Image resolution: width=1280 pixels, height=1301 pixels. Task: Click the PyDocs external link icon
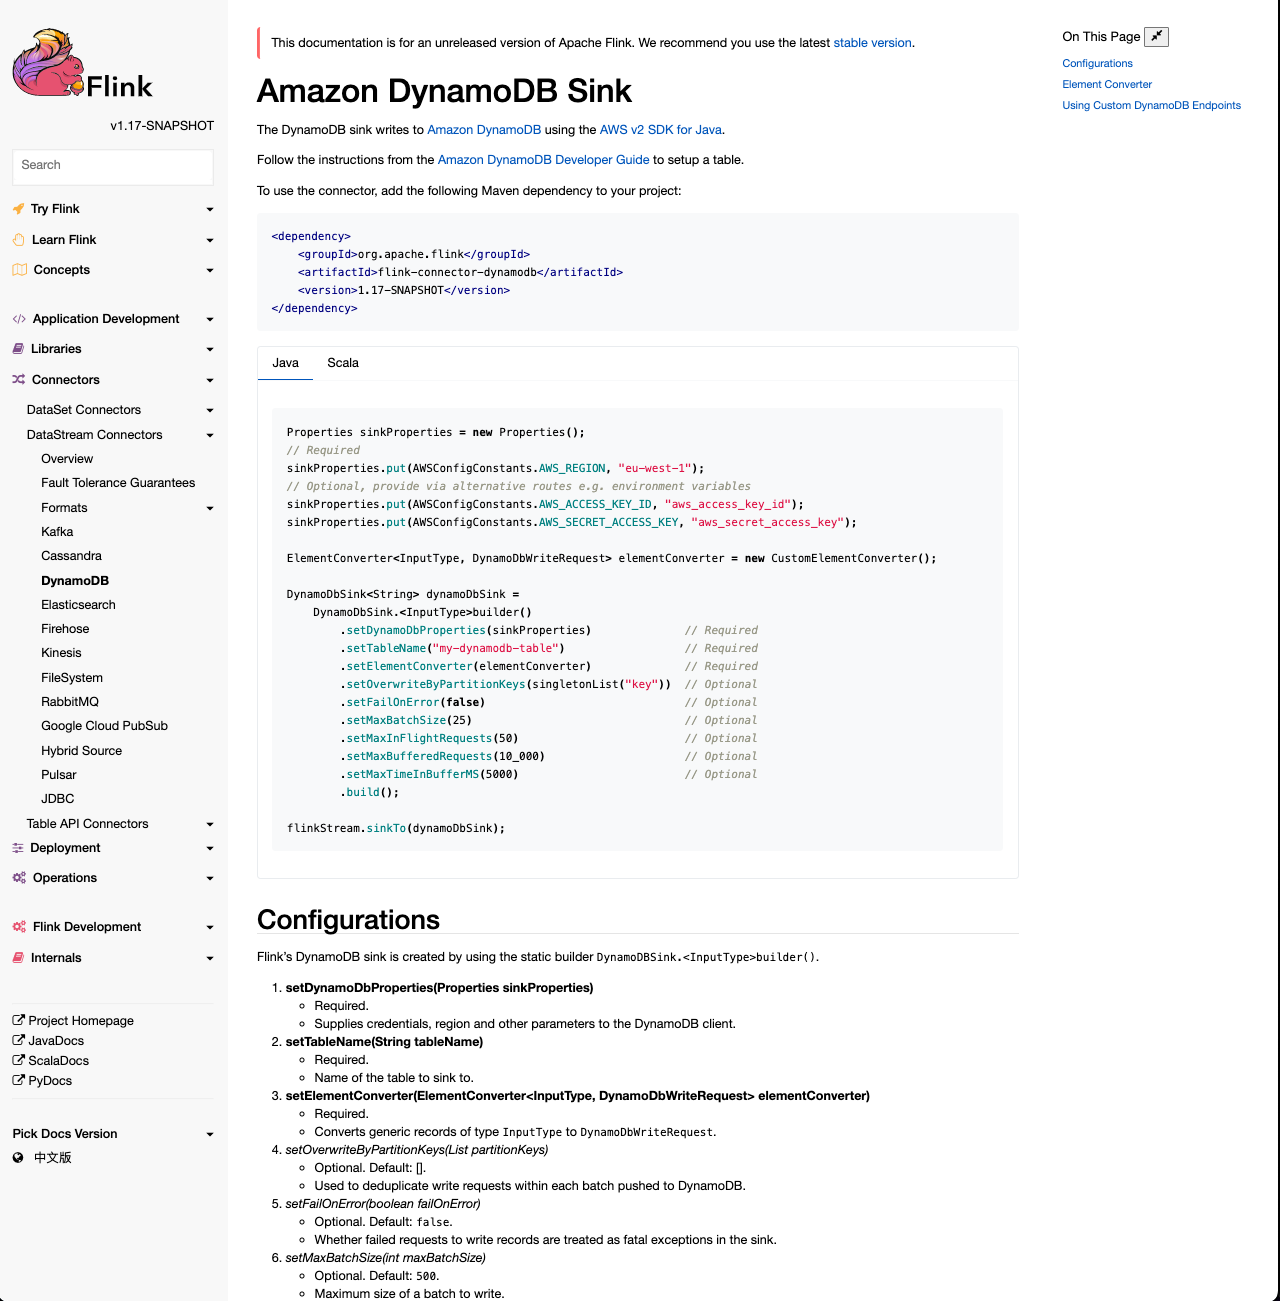point(18,1080)
